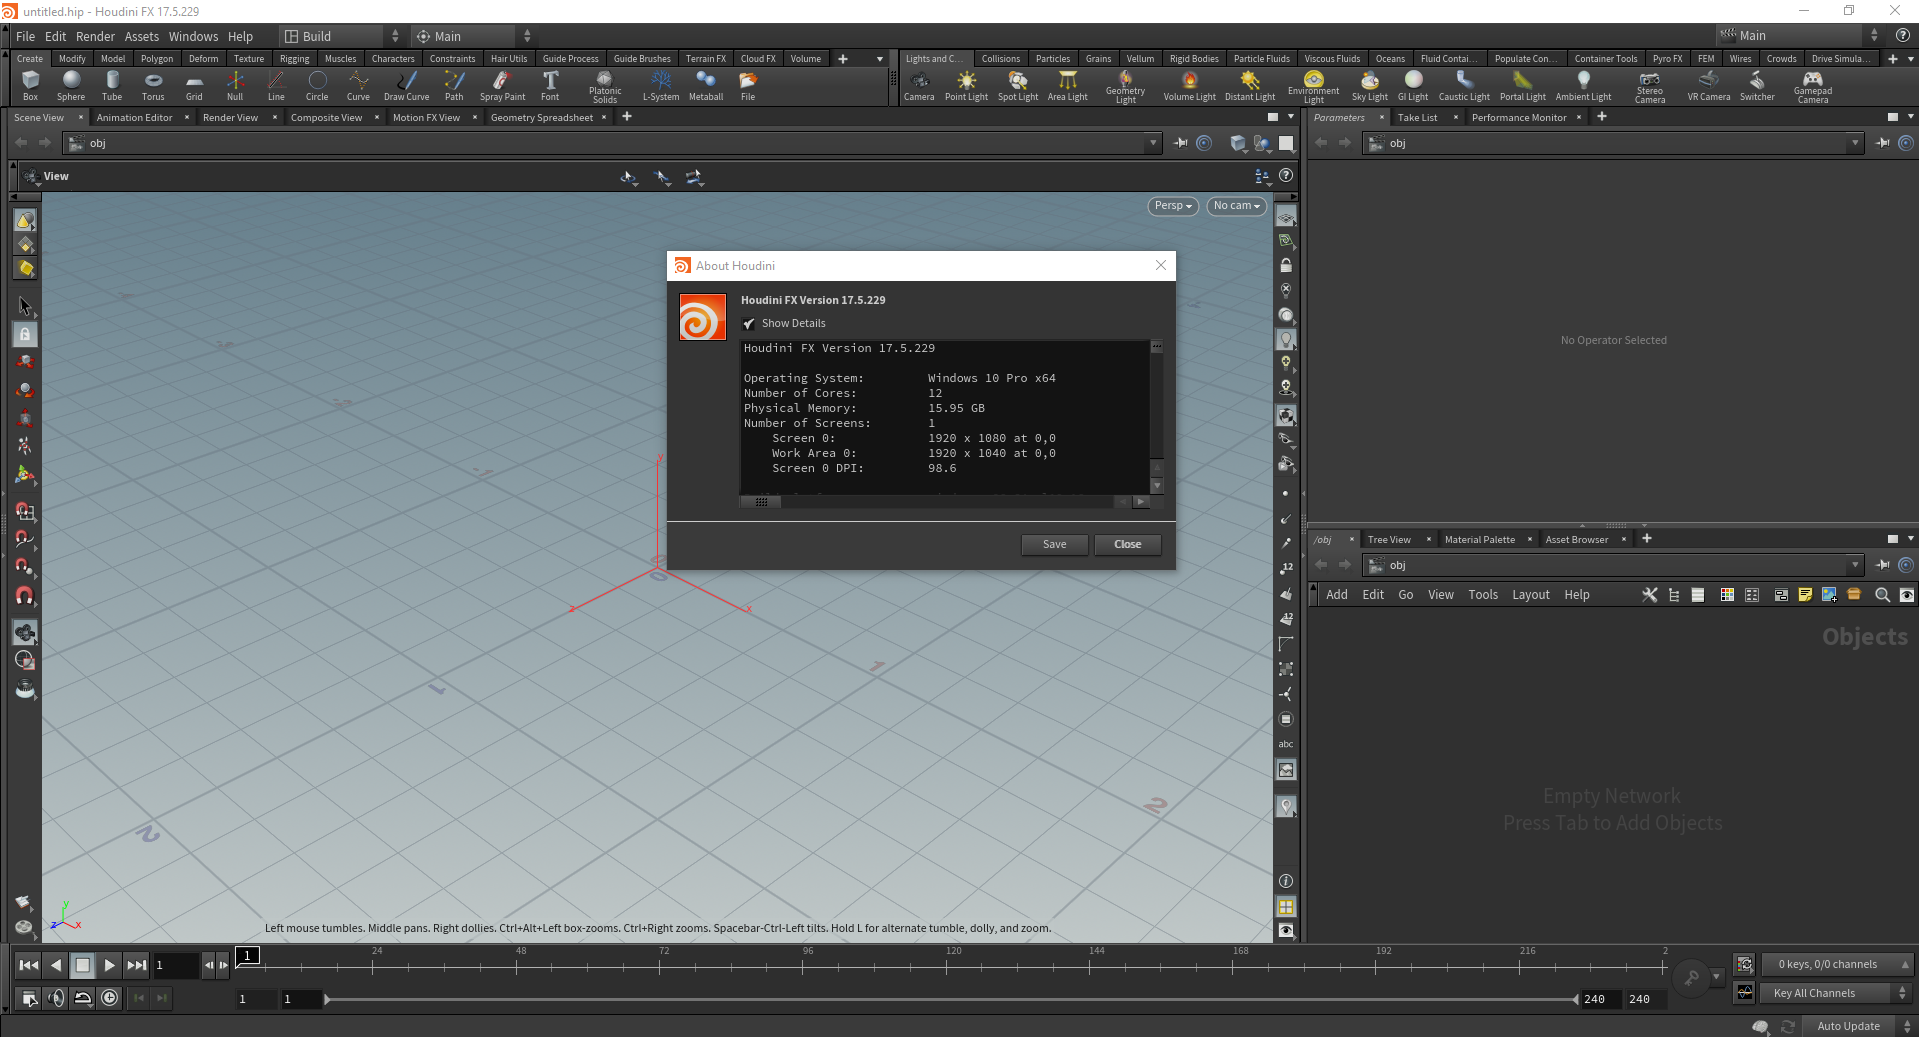Expand the Parameters pane path dropdown
The height and width of the screenshot is (1037, 1919).
pyautogui.click(x=1855, y=143)
